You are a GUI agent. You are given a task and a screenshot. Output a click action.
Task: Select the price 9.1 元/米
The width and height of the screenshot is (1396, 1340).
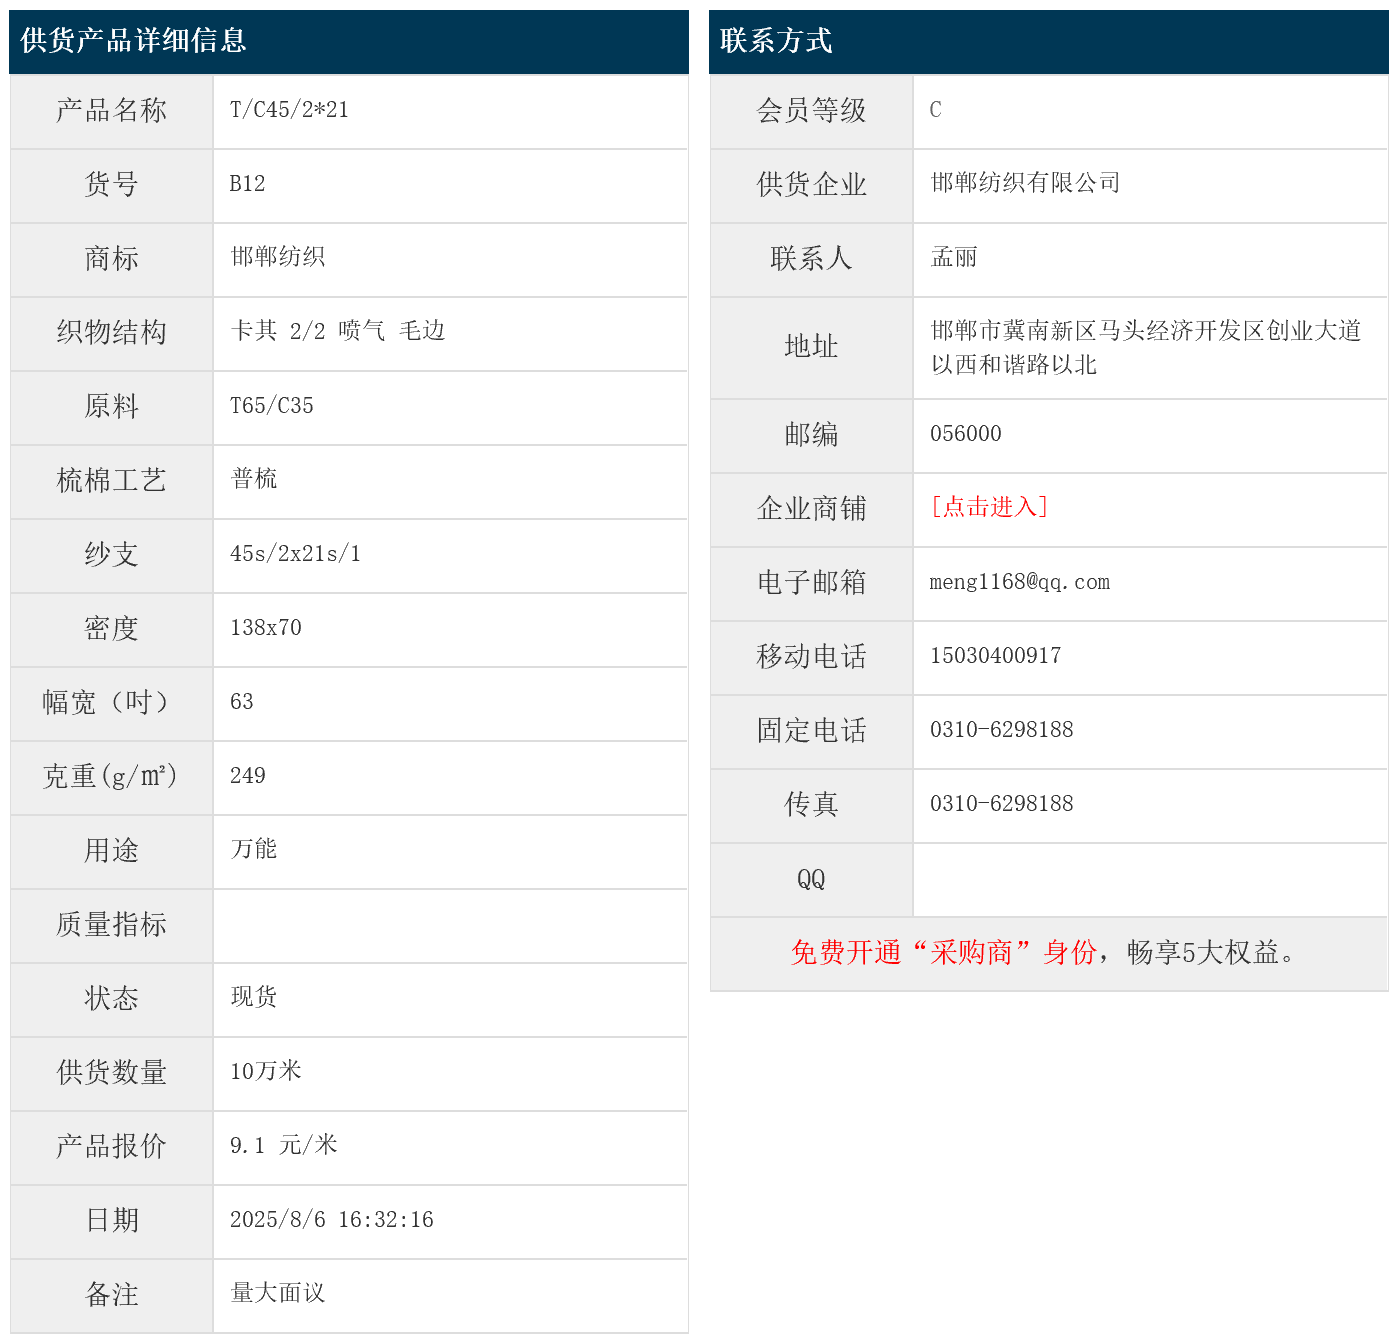283,1145
